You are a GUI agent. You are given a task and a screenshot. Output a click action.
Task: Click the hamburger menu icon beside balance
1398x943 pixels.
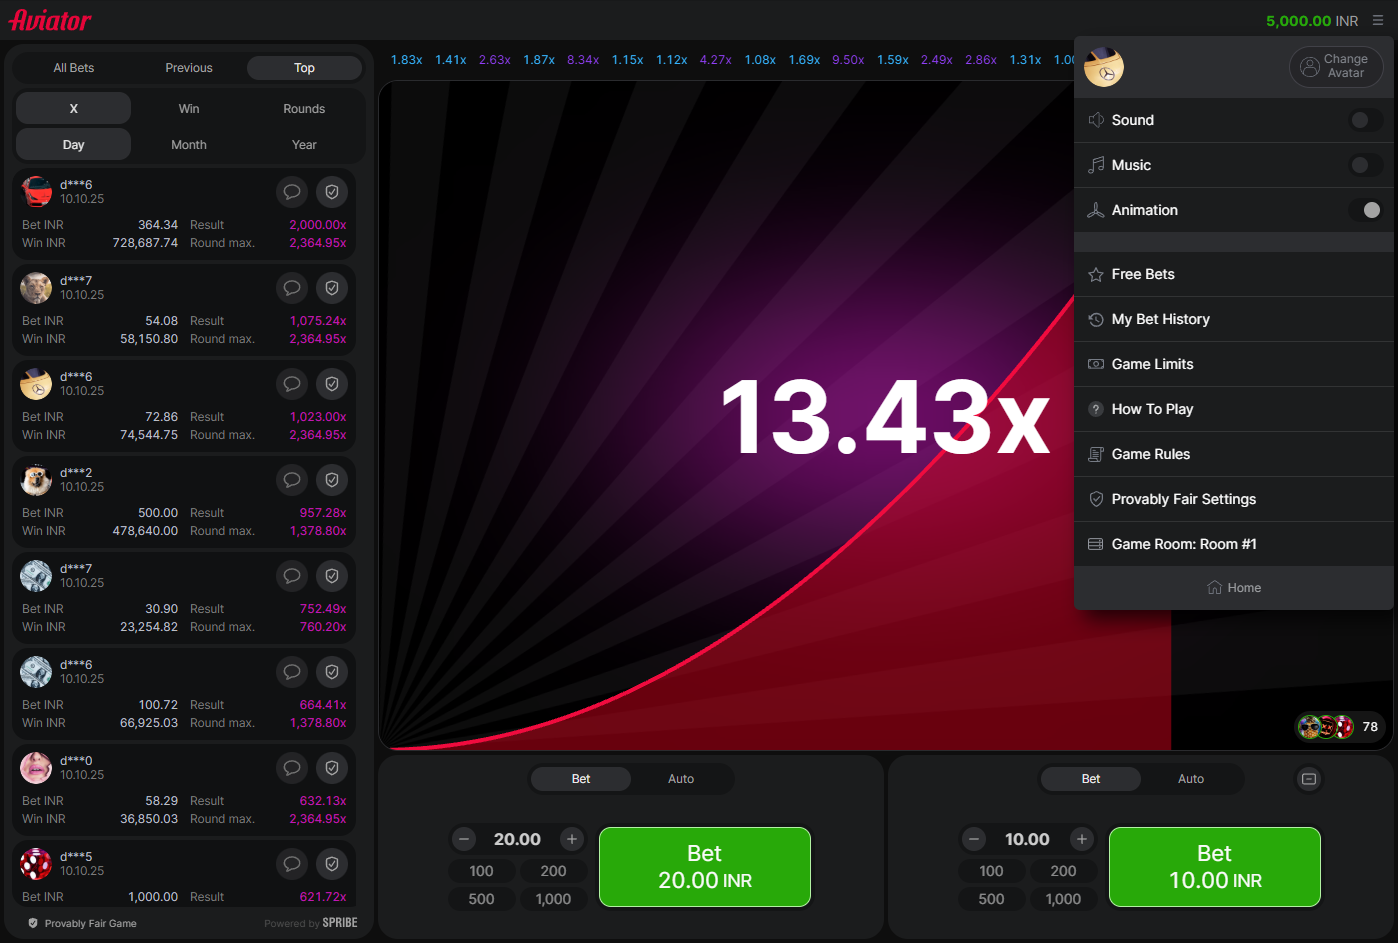[x=1378, y=20]
